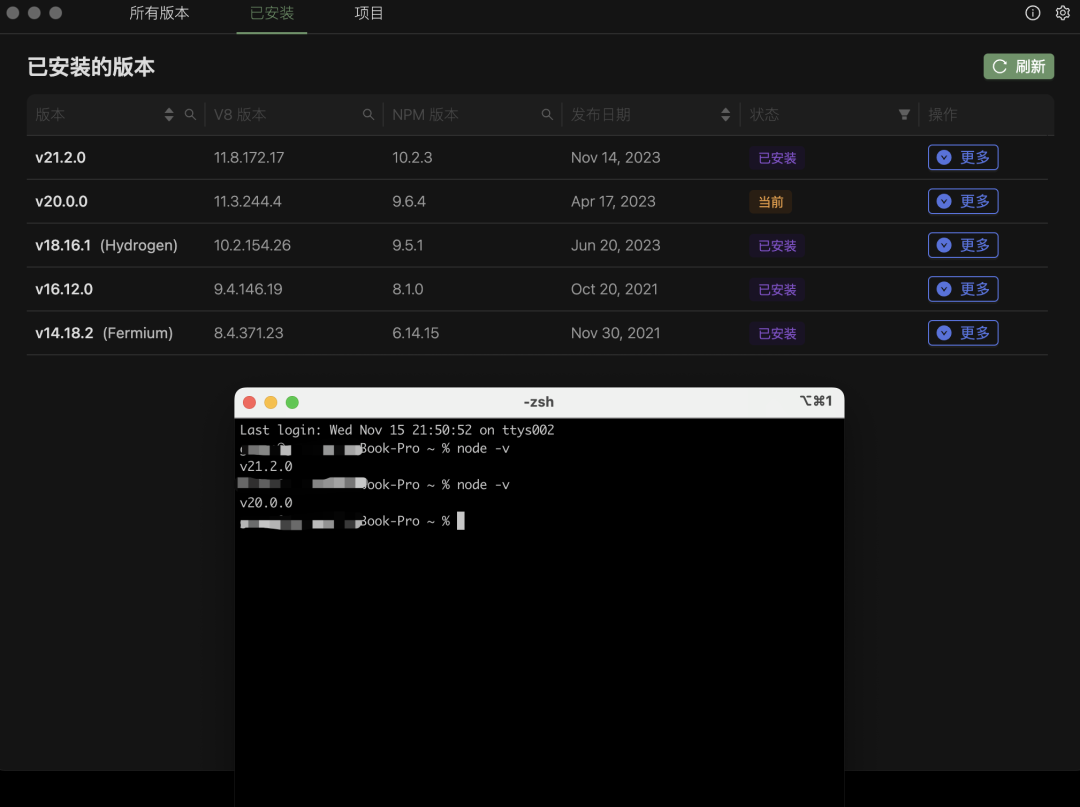1080x807 pixels.
Task: Click search icon in NPM 版本 column
Action: pyautogui.click(x=547, y=115)
